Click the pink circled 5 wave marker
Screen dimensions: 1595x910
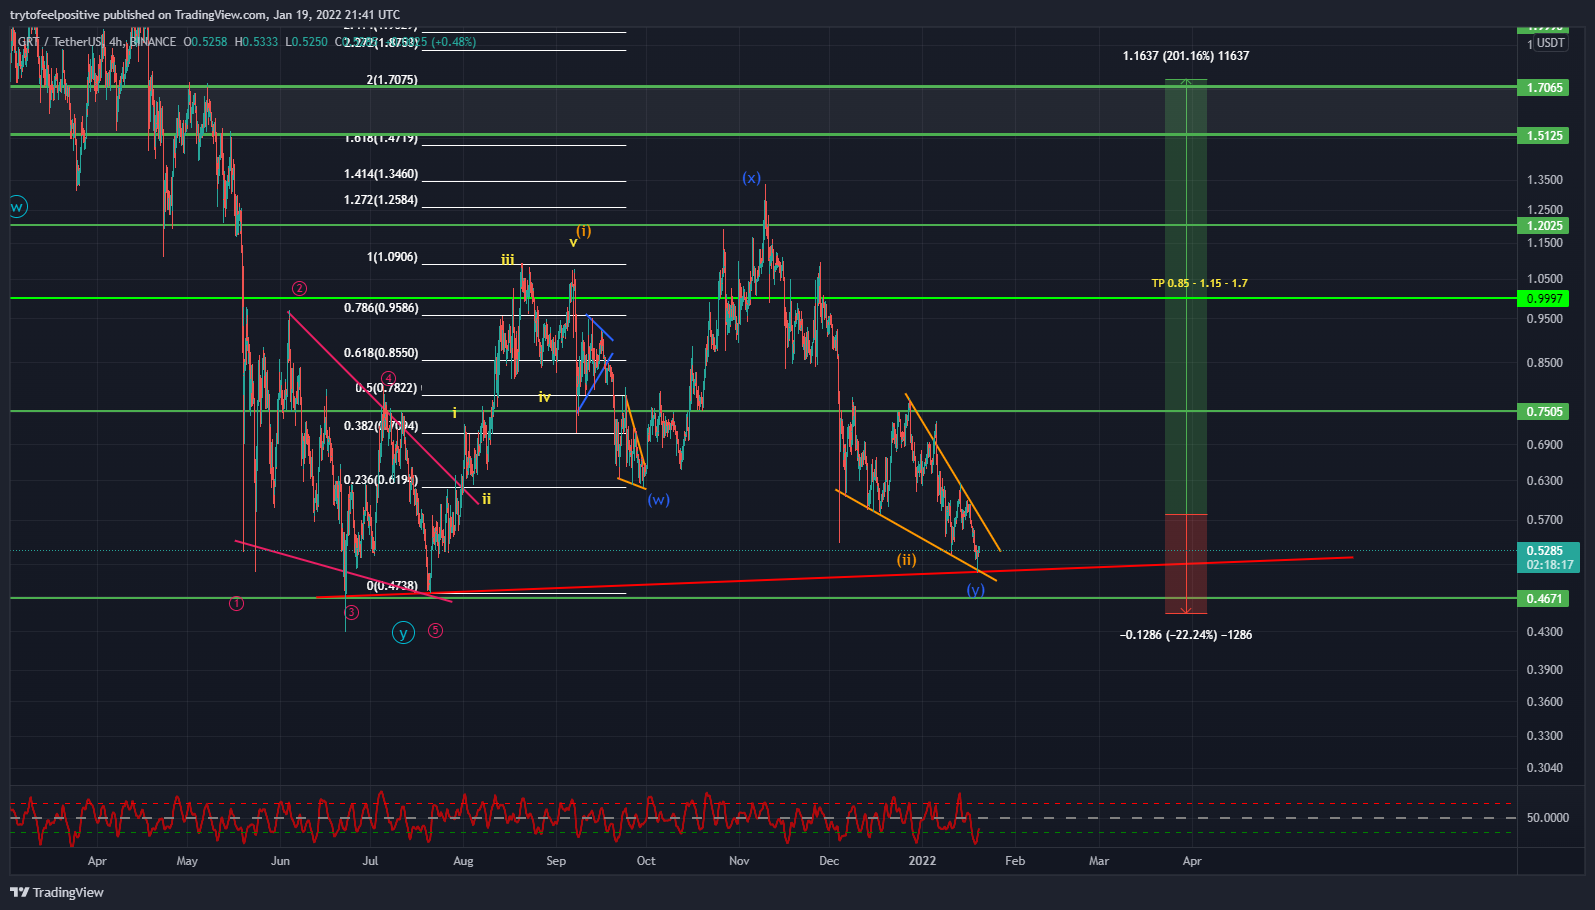[435, 630]
